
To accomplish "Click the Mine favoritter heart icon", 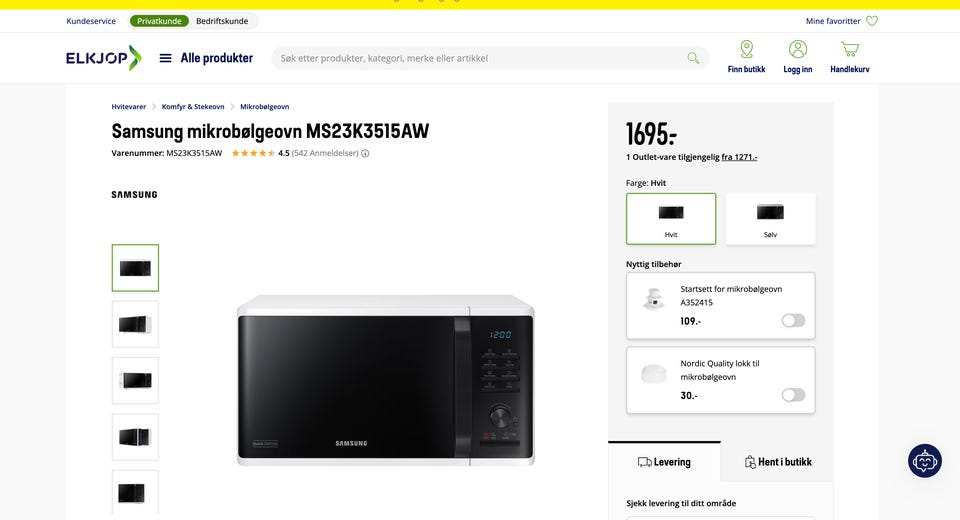I will [x=872, y=21].
